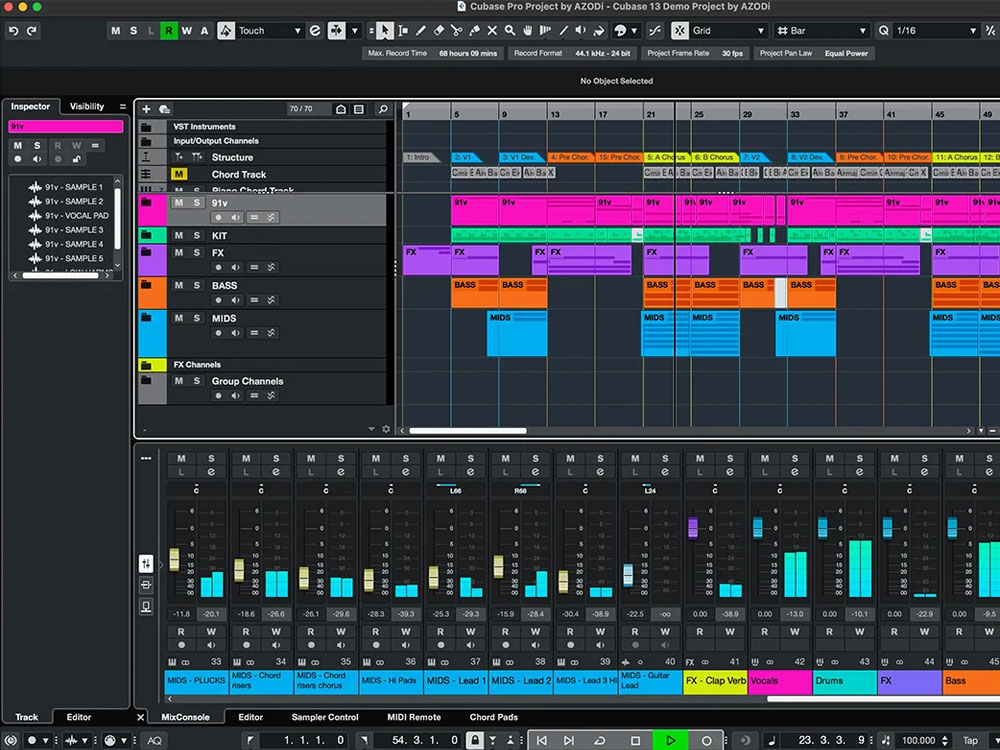
Task: Select the Object Selection arrow tool
Action: (386, 31)
